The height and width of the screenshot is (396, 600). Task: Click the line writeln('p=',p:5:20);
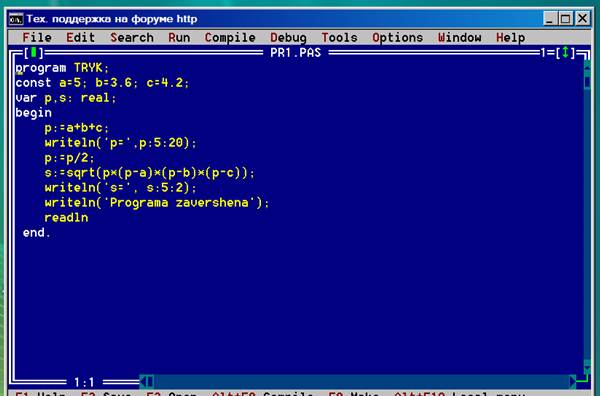tap(120, 143)
